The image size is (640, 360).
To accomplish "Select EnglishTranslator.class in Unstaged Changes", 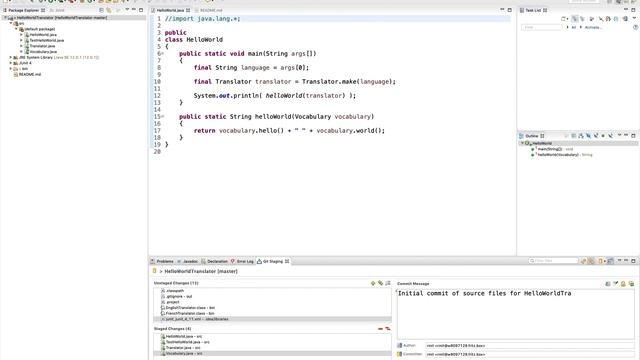I will click(x=187, y=308).
